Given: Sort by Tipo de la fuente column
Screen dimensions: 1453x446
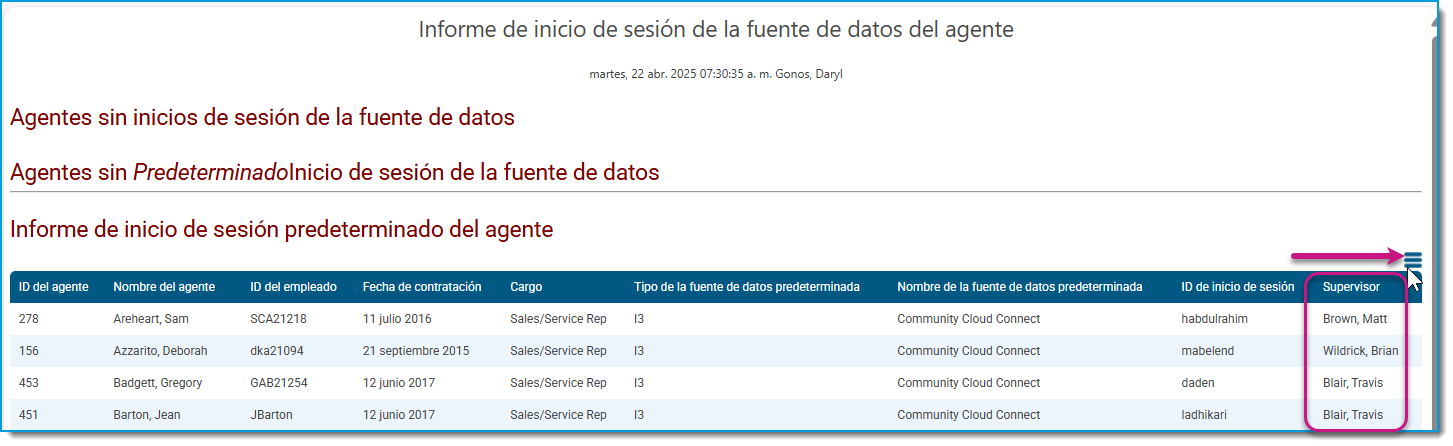Looking at the screenshot, I should 746,287.
